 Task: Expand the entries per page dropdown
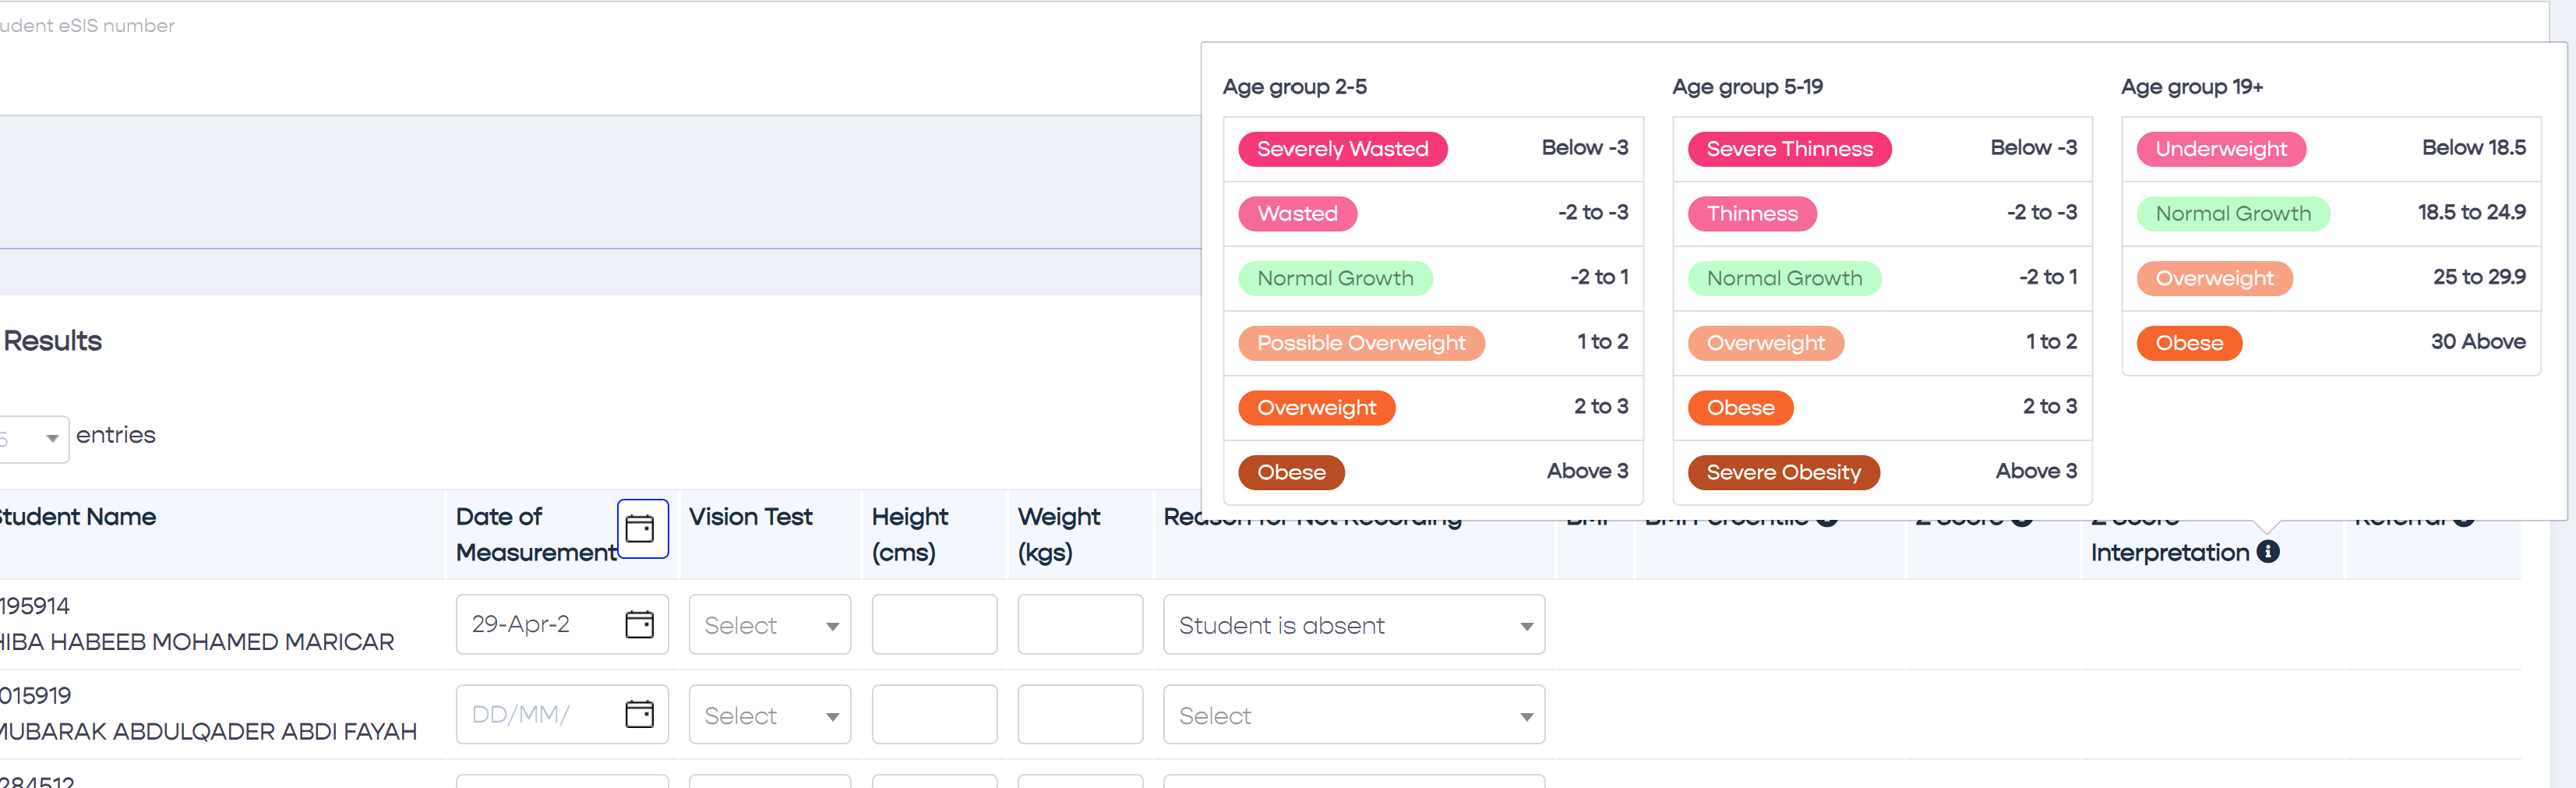(x=34, y=438)
